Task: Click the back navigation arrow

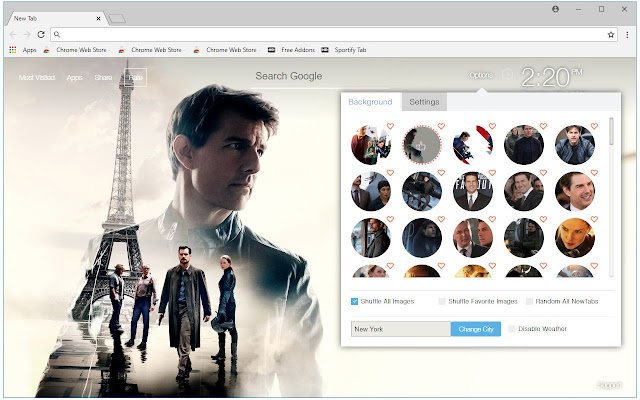Action: point(13,35)
